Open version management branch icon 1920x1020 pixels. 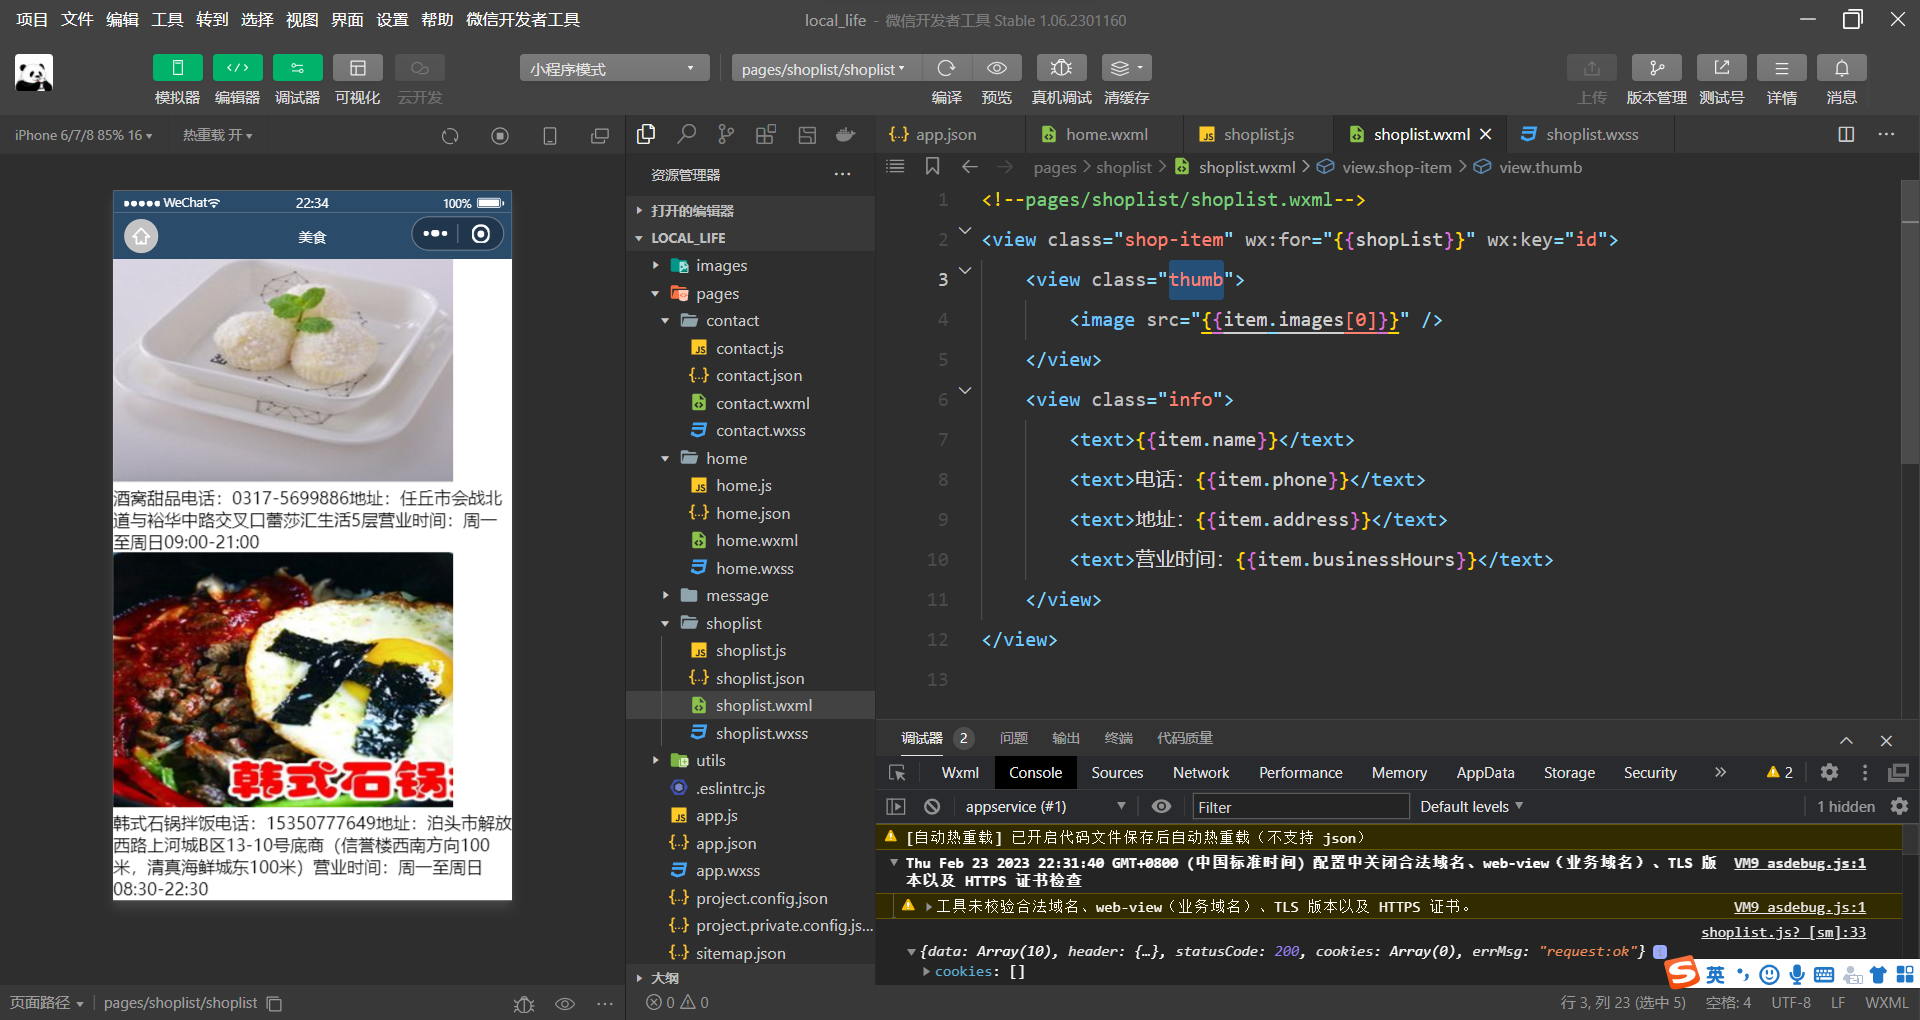click(x=1656, y=68)
